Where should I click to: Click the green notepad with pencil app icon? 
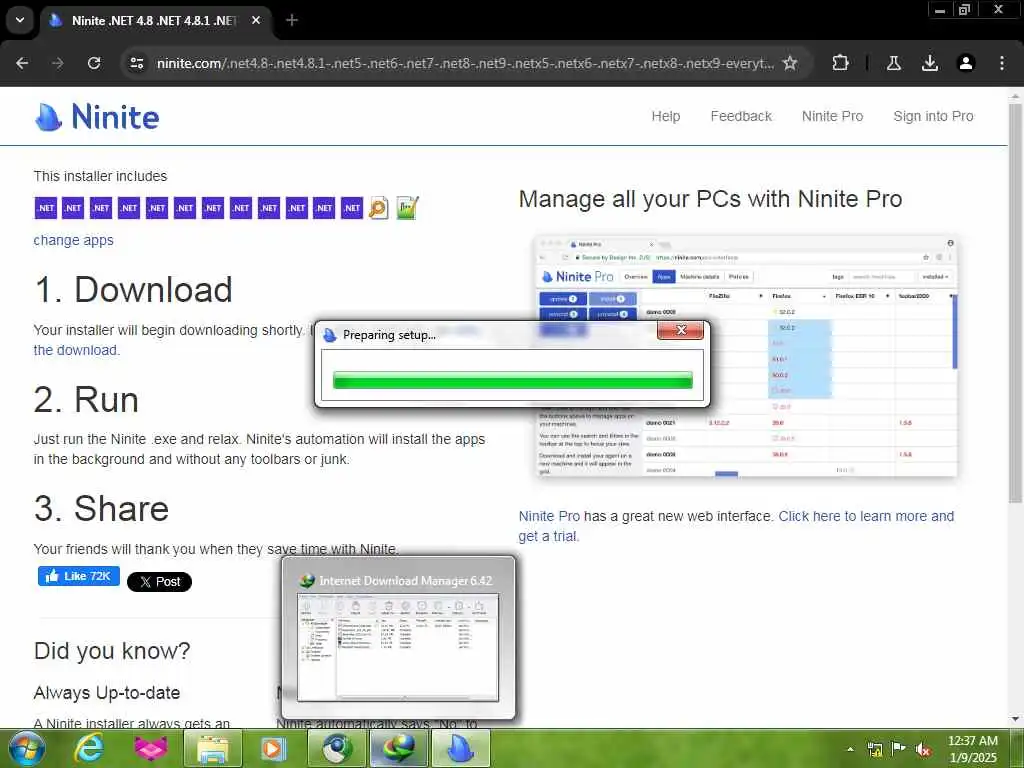(407, 208)
